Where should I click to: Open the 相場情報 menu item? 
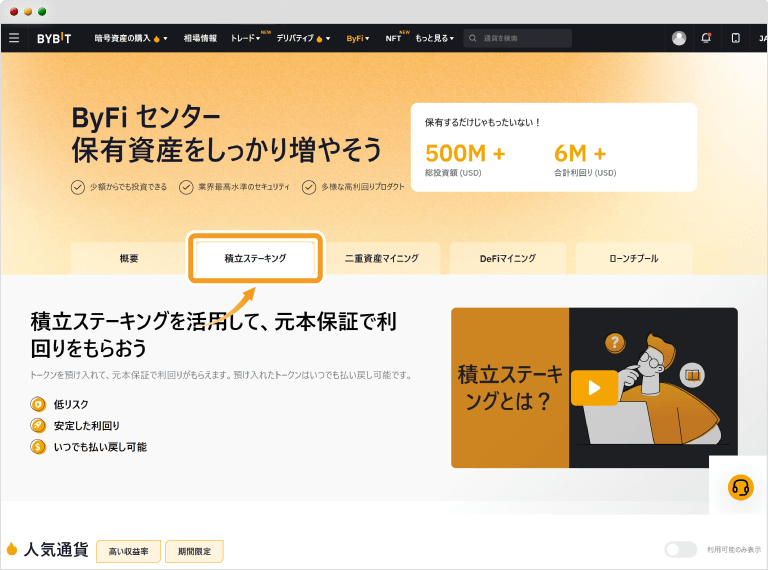click(200, 38)
